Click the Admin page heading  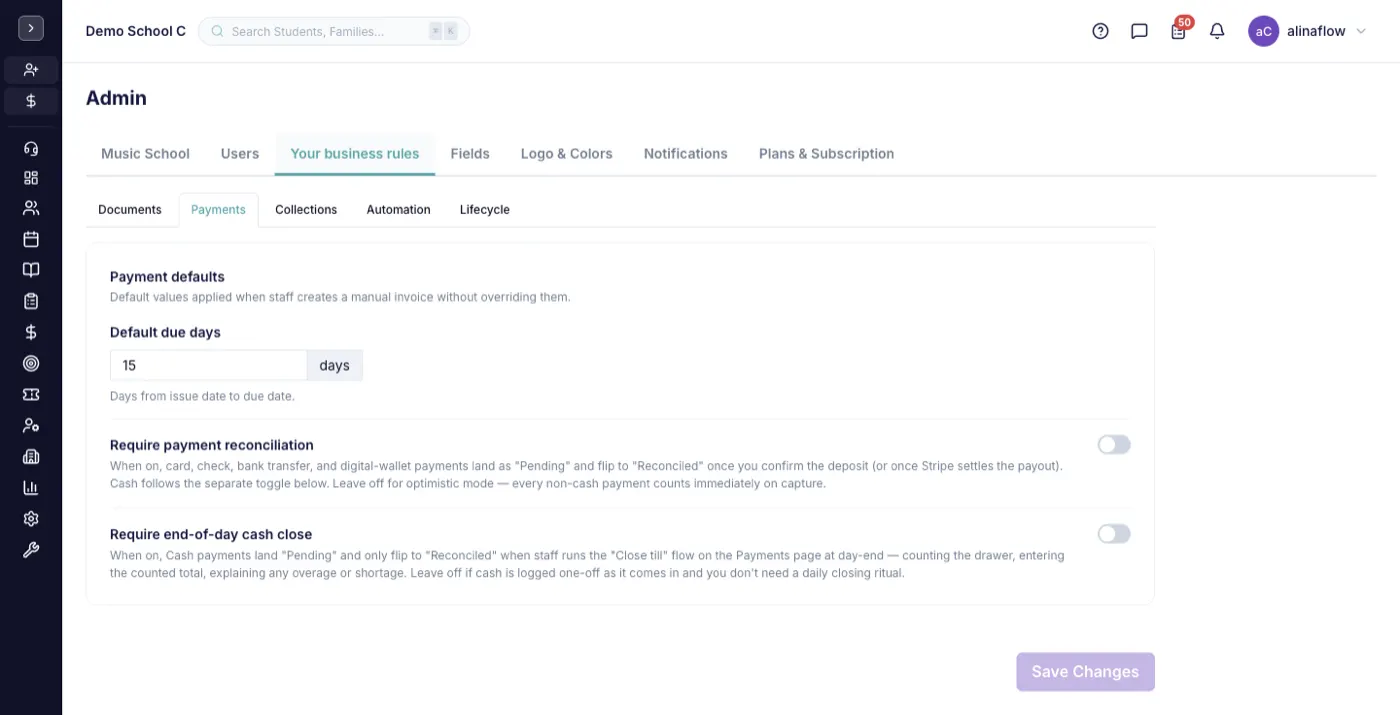tap(116, 98)
